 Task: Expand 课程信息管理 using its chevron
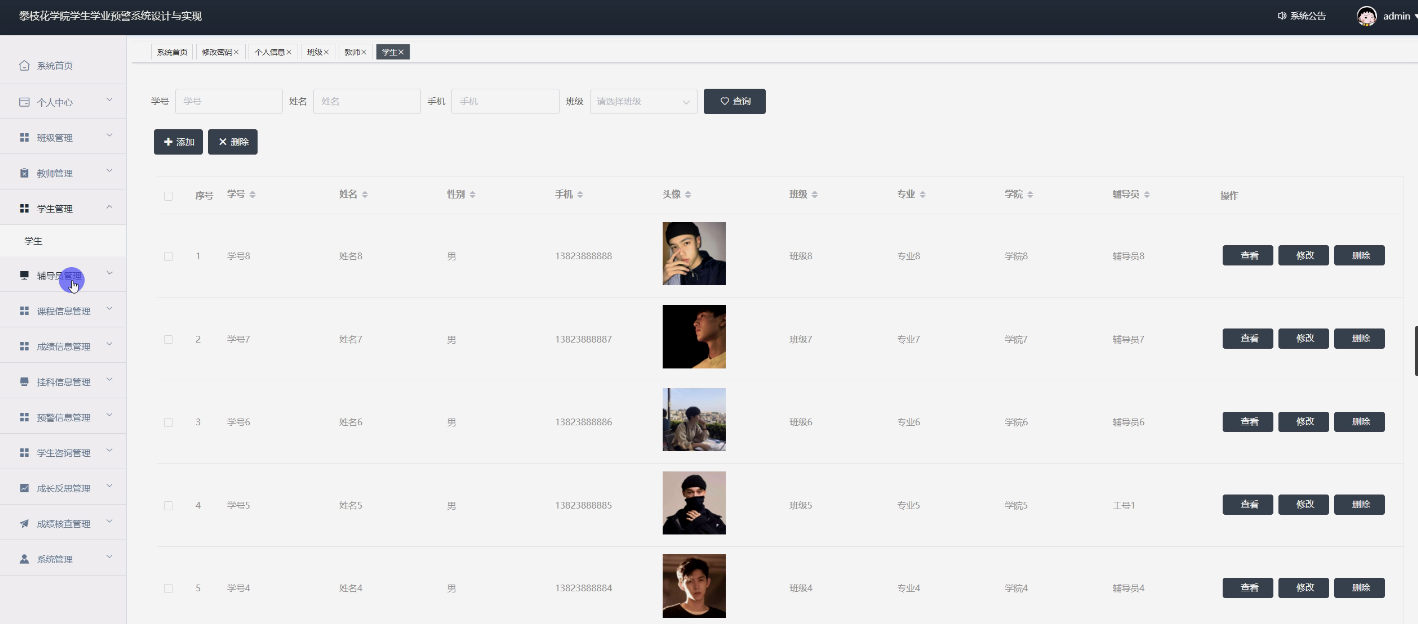[109, 310]
